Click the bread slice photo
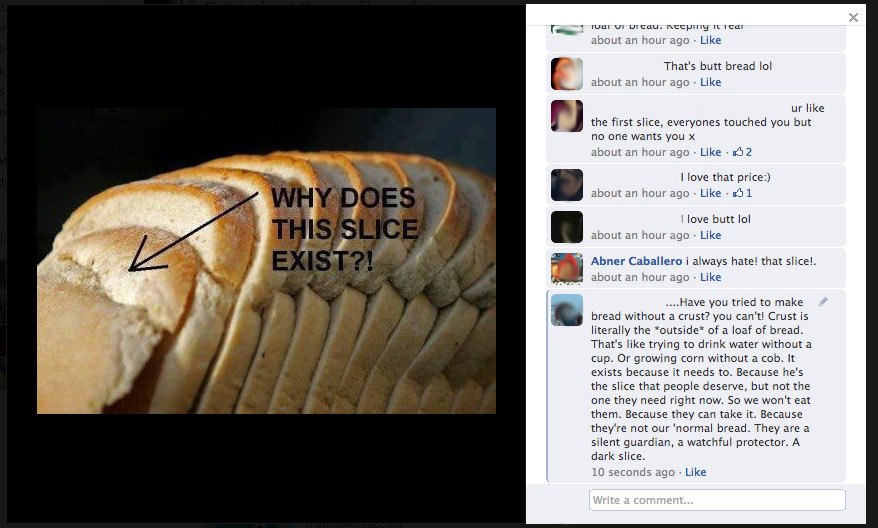Screen dimensions: 878x528 pos(266,261)
